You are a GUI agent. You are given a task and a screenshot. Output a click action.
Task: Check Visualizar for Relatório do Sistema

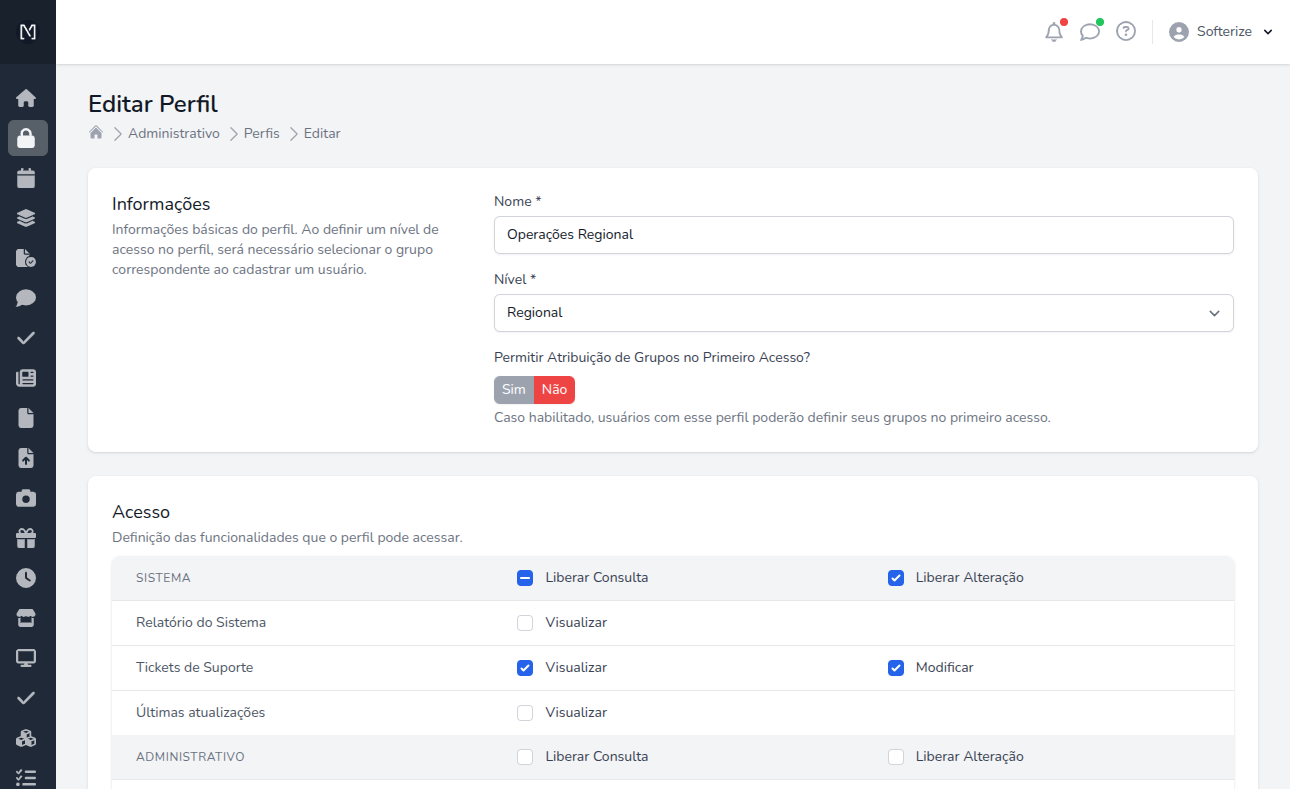pyautogui.click(x=525, y=623)
